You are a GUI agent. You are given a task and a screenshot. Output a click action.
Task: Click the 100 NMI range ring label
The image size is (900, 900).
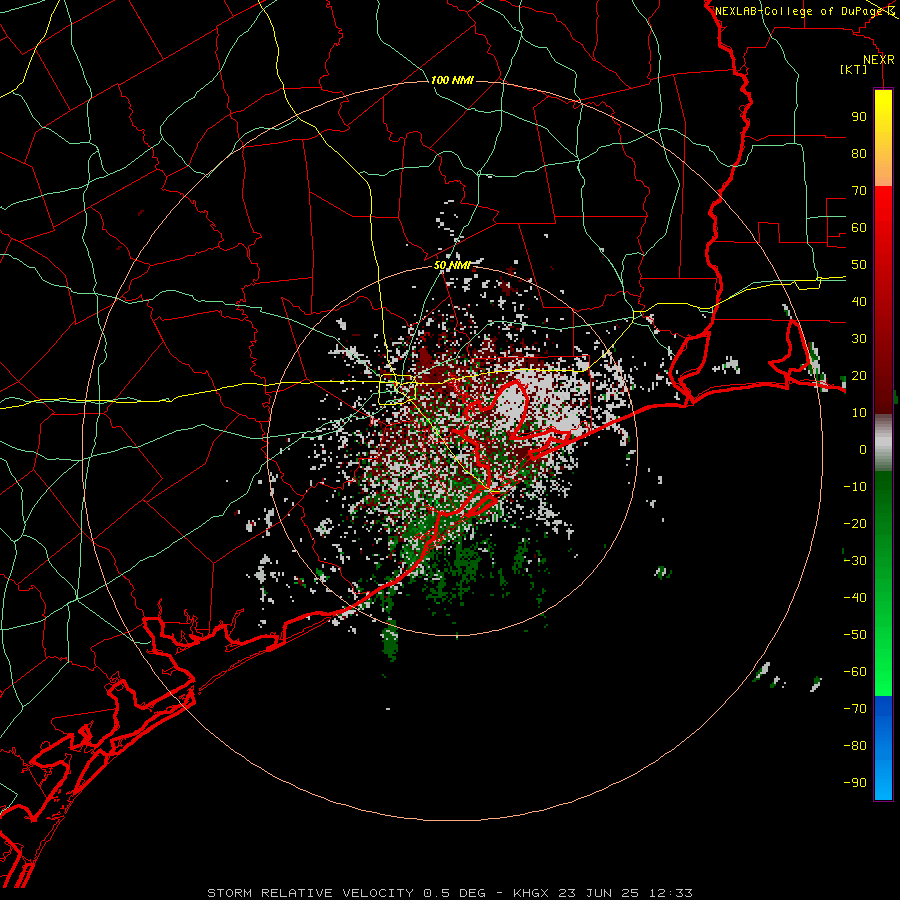[452, 80]
